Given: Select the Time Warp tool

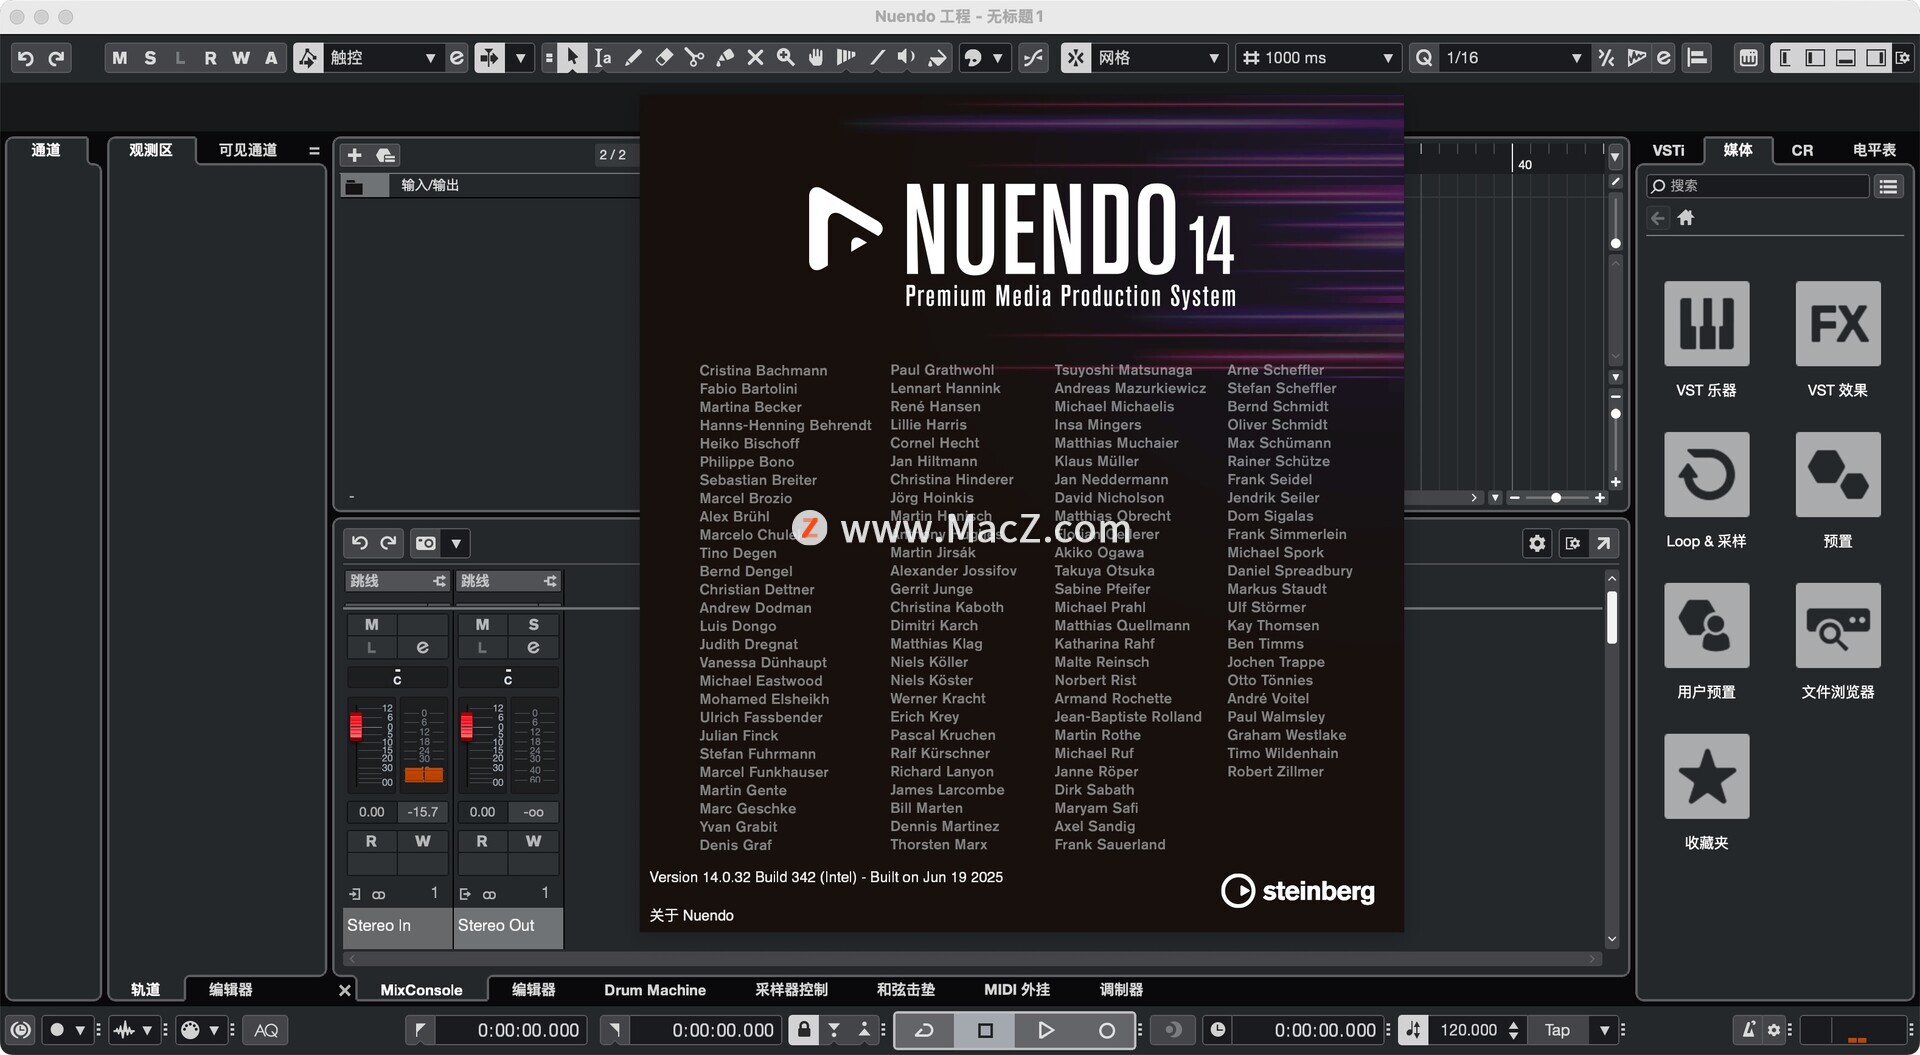Looking at the screenshot, I should (x=846, y=58).
